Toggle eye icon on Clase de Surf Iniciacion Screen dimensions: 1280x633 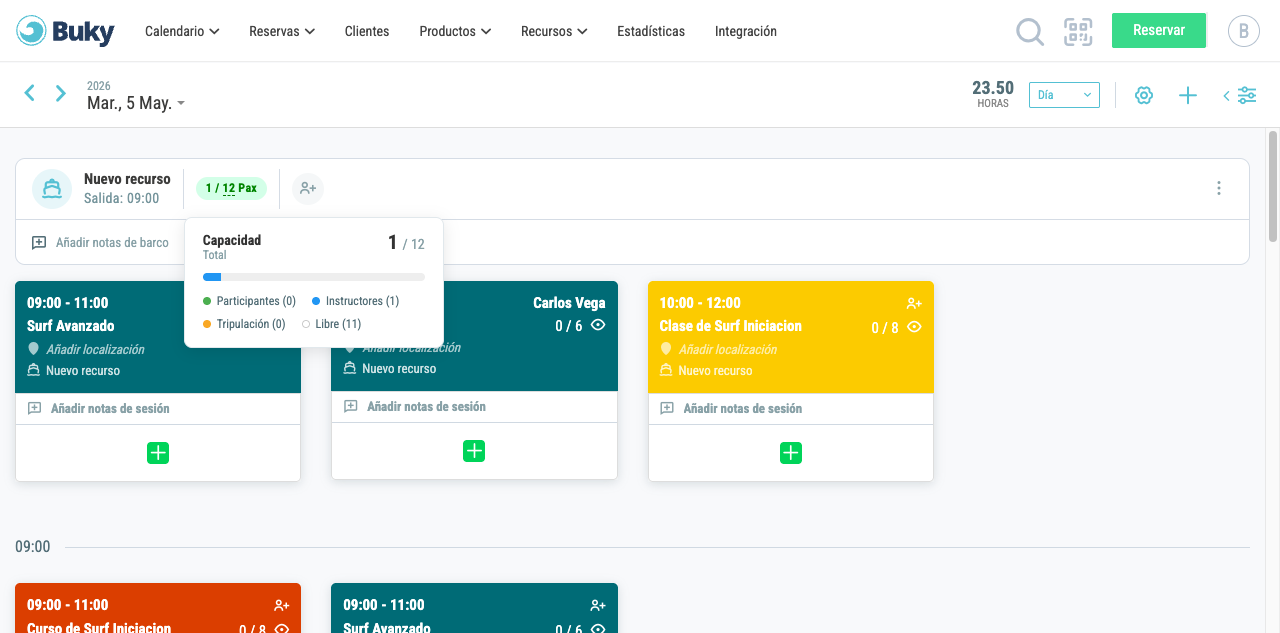[914, 327]
